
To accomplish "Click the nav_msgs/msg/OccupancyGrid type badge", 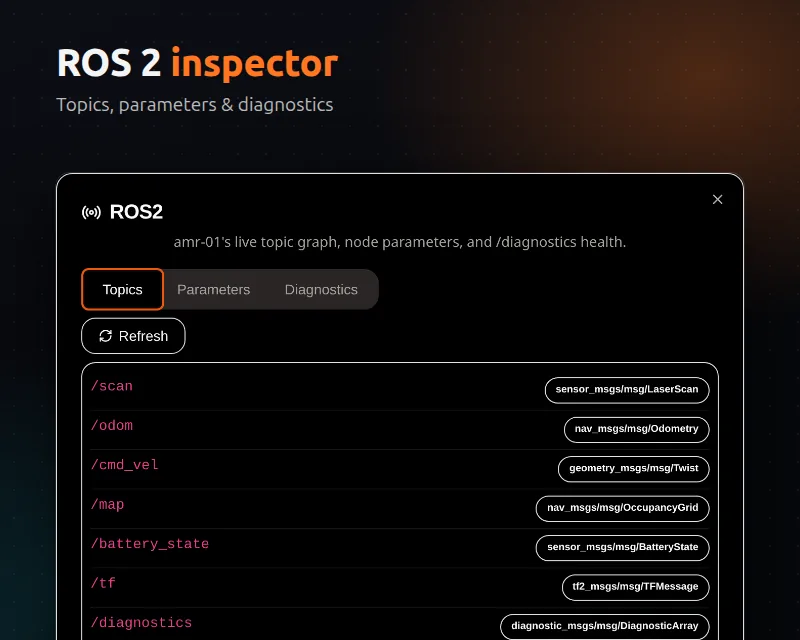I will click(x=622, y=508).
